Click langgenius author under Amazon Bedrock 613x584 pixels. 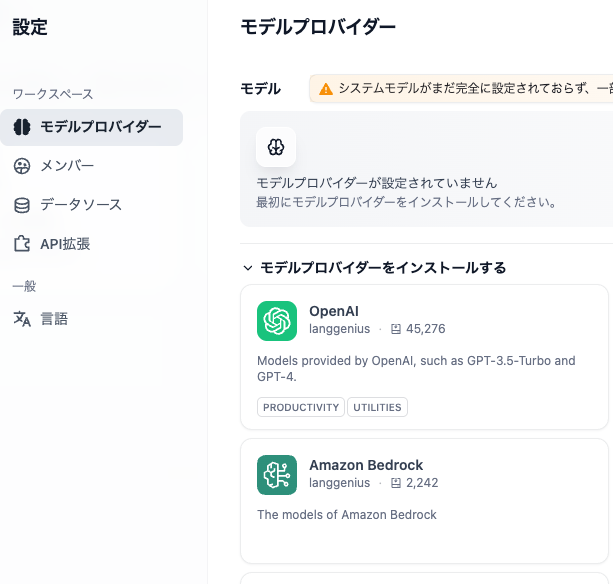(x=339, y=483)
